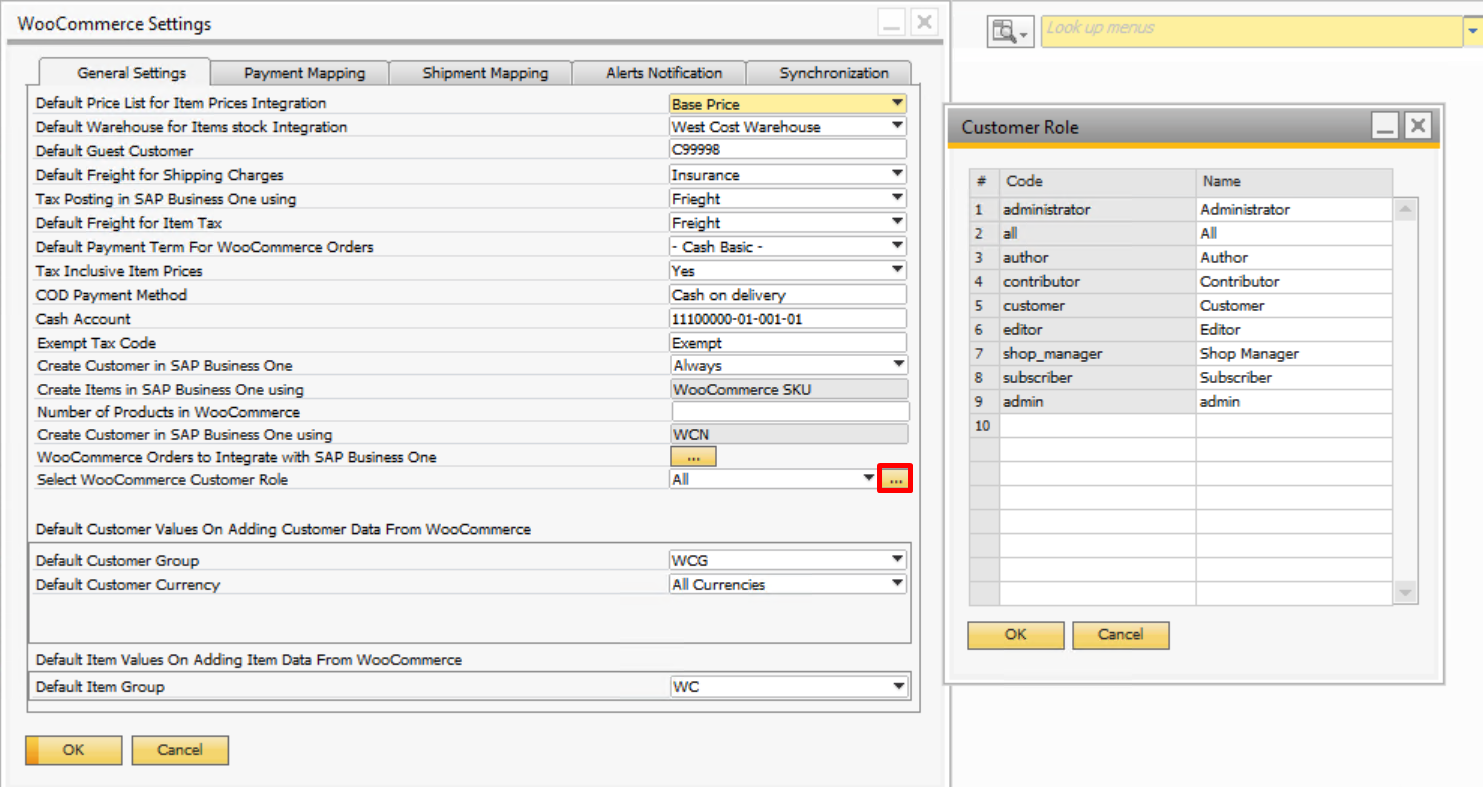The image size is (1483, 787).
Task: Open the Look up menus dropdown arrow
Action: tap(1473, 32)
